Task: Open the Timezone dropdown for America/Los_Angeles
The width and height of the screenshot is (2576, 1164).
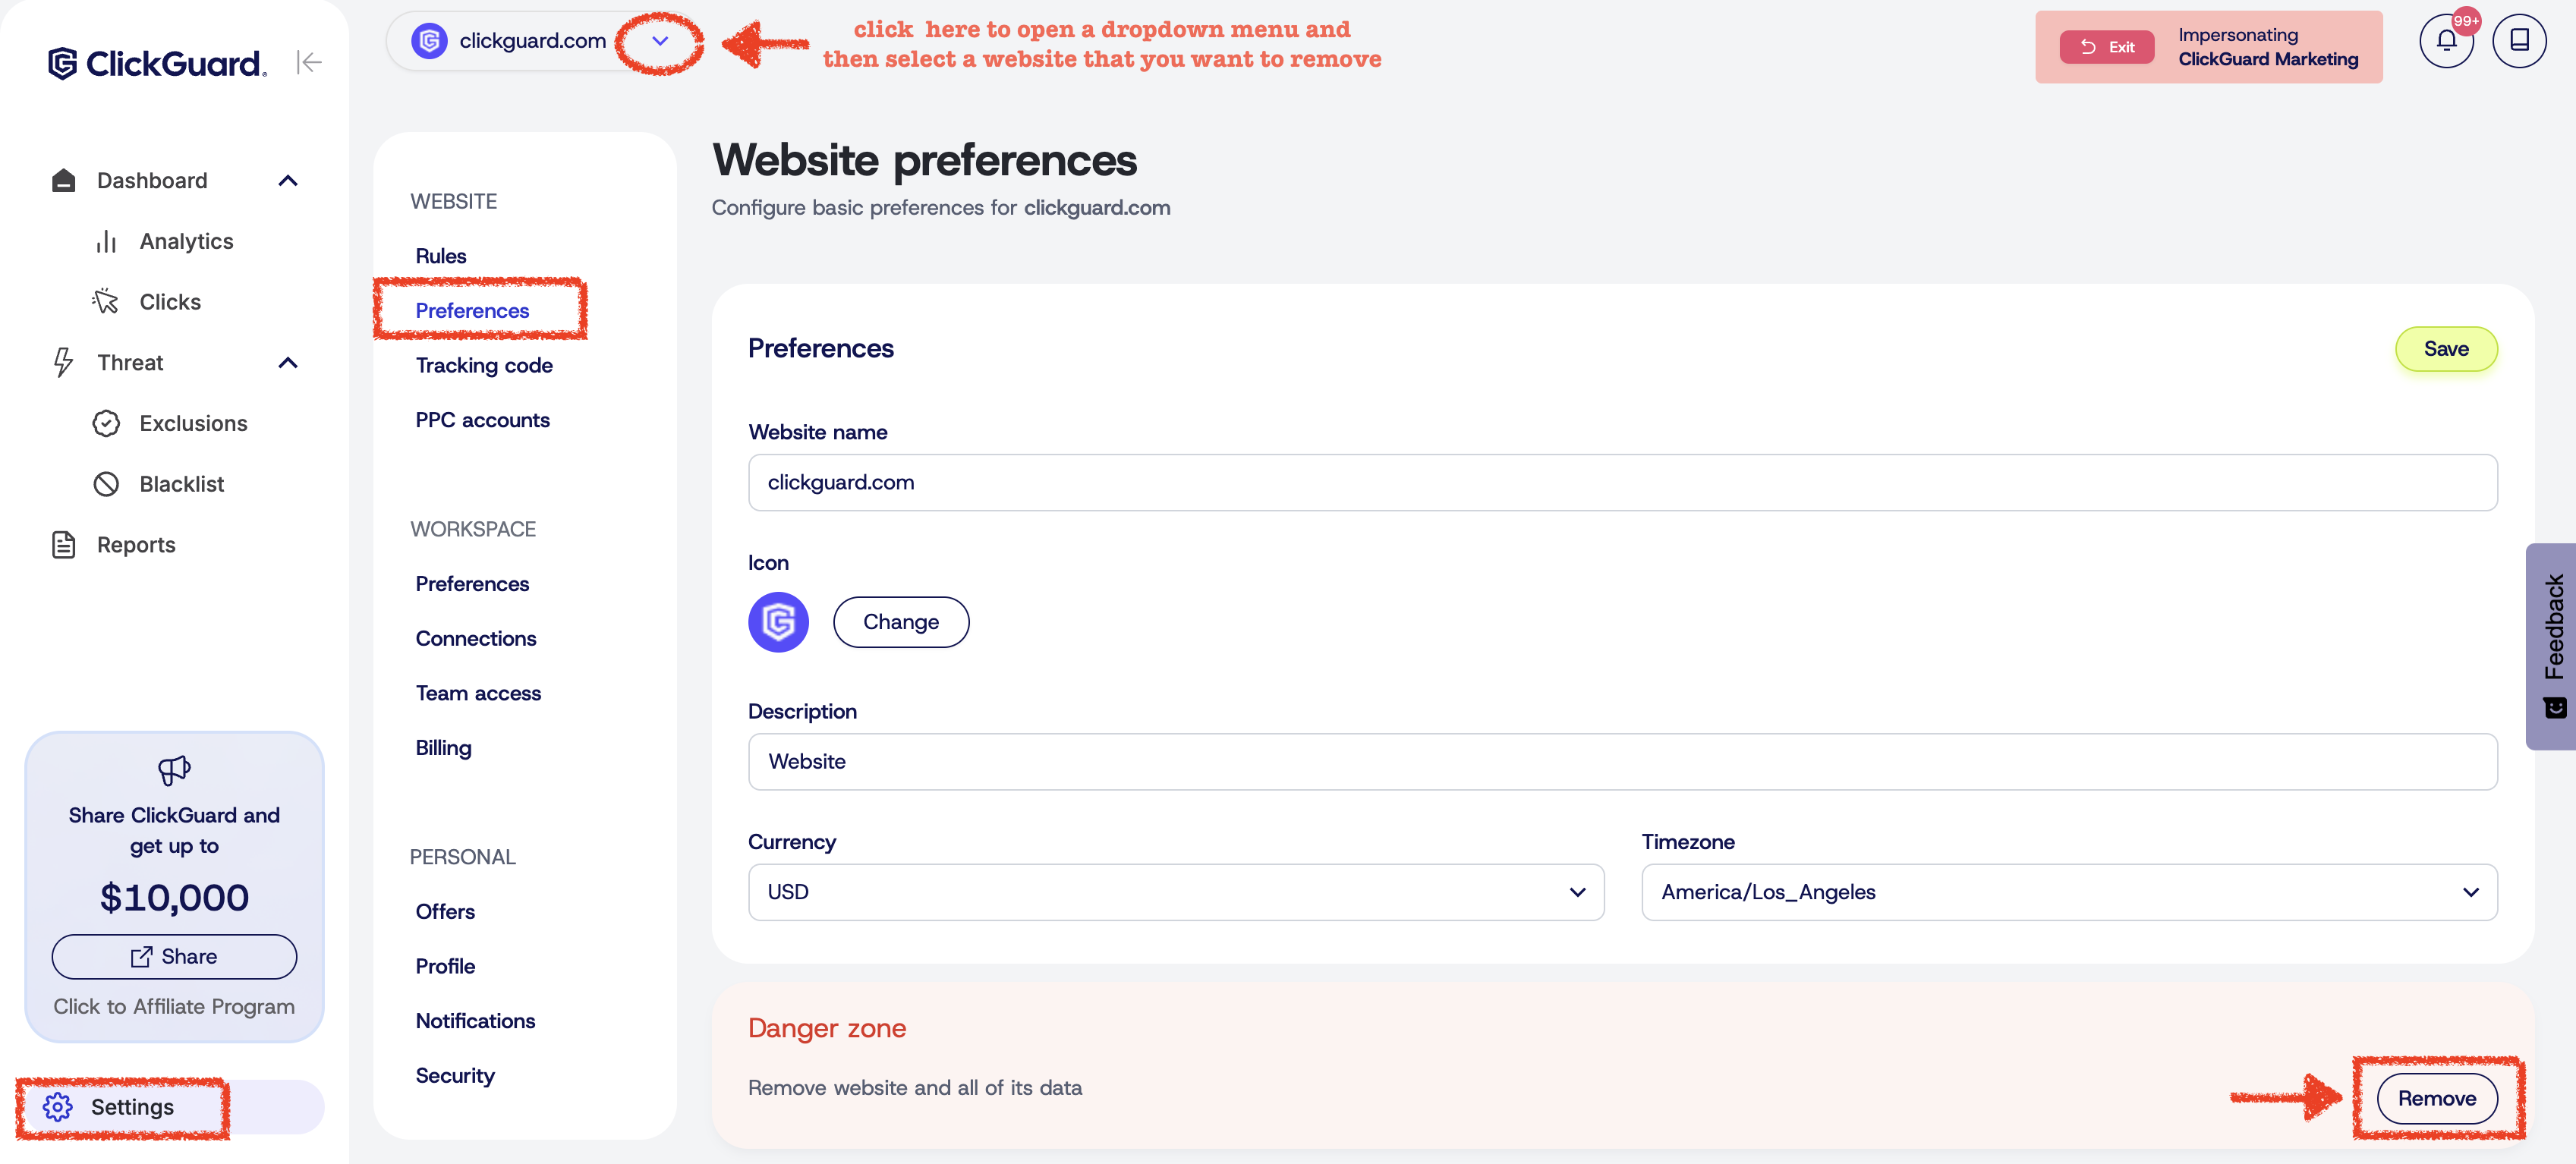Action: pyautogui.click(x=2469, y=892)
